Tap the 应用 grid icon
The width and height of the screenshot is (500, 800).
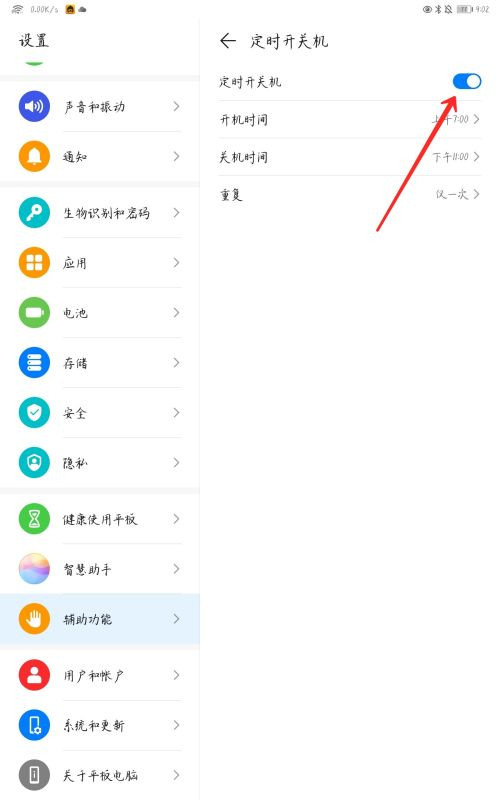click(34, 262)
